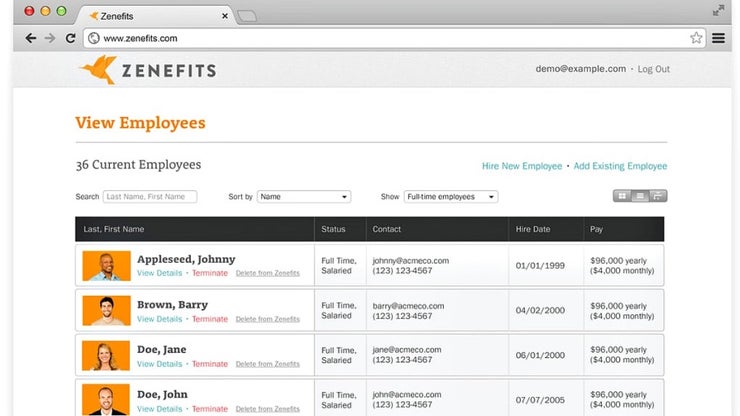The image size is (740, 416).
Task: Click Barry Brown's photo thumbnail
Action: click(106, 311)
